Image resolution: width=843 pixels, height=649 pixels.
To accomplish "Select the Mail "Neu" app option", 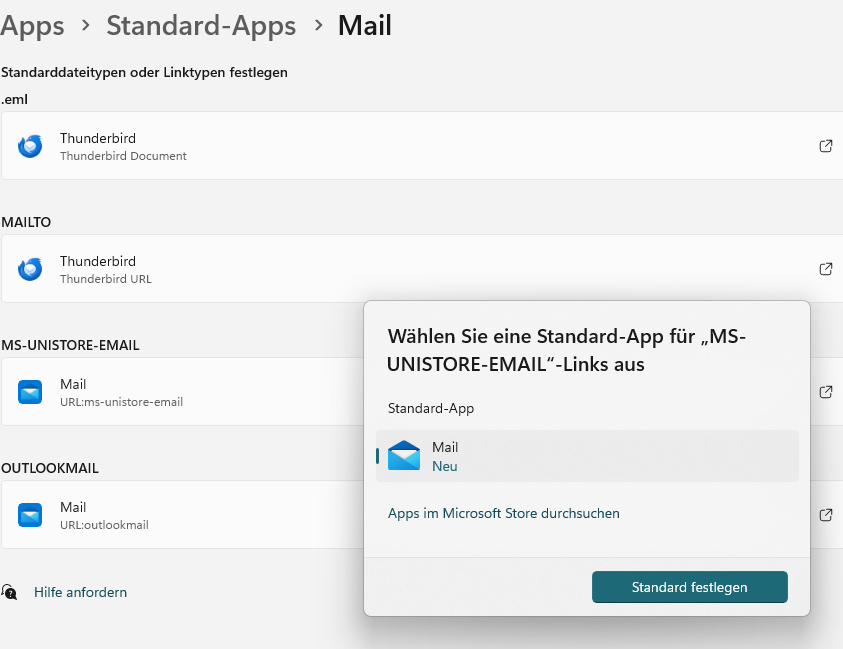I will [587, 456].
